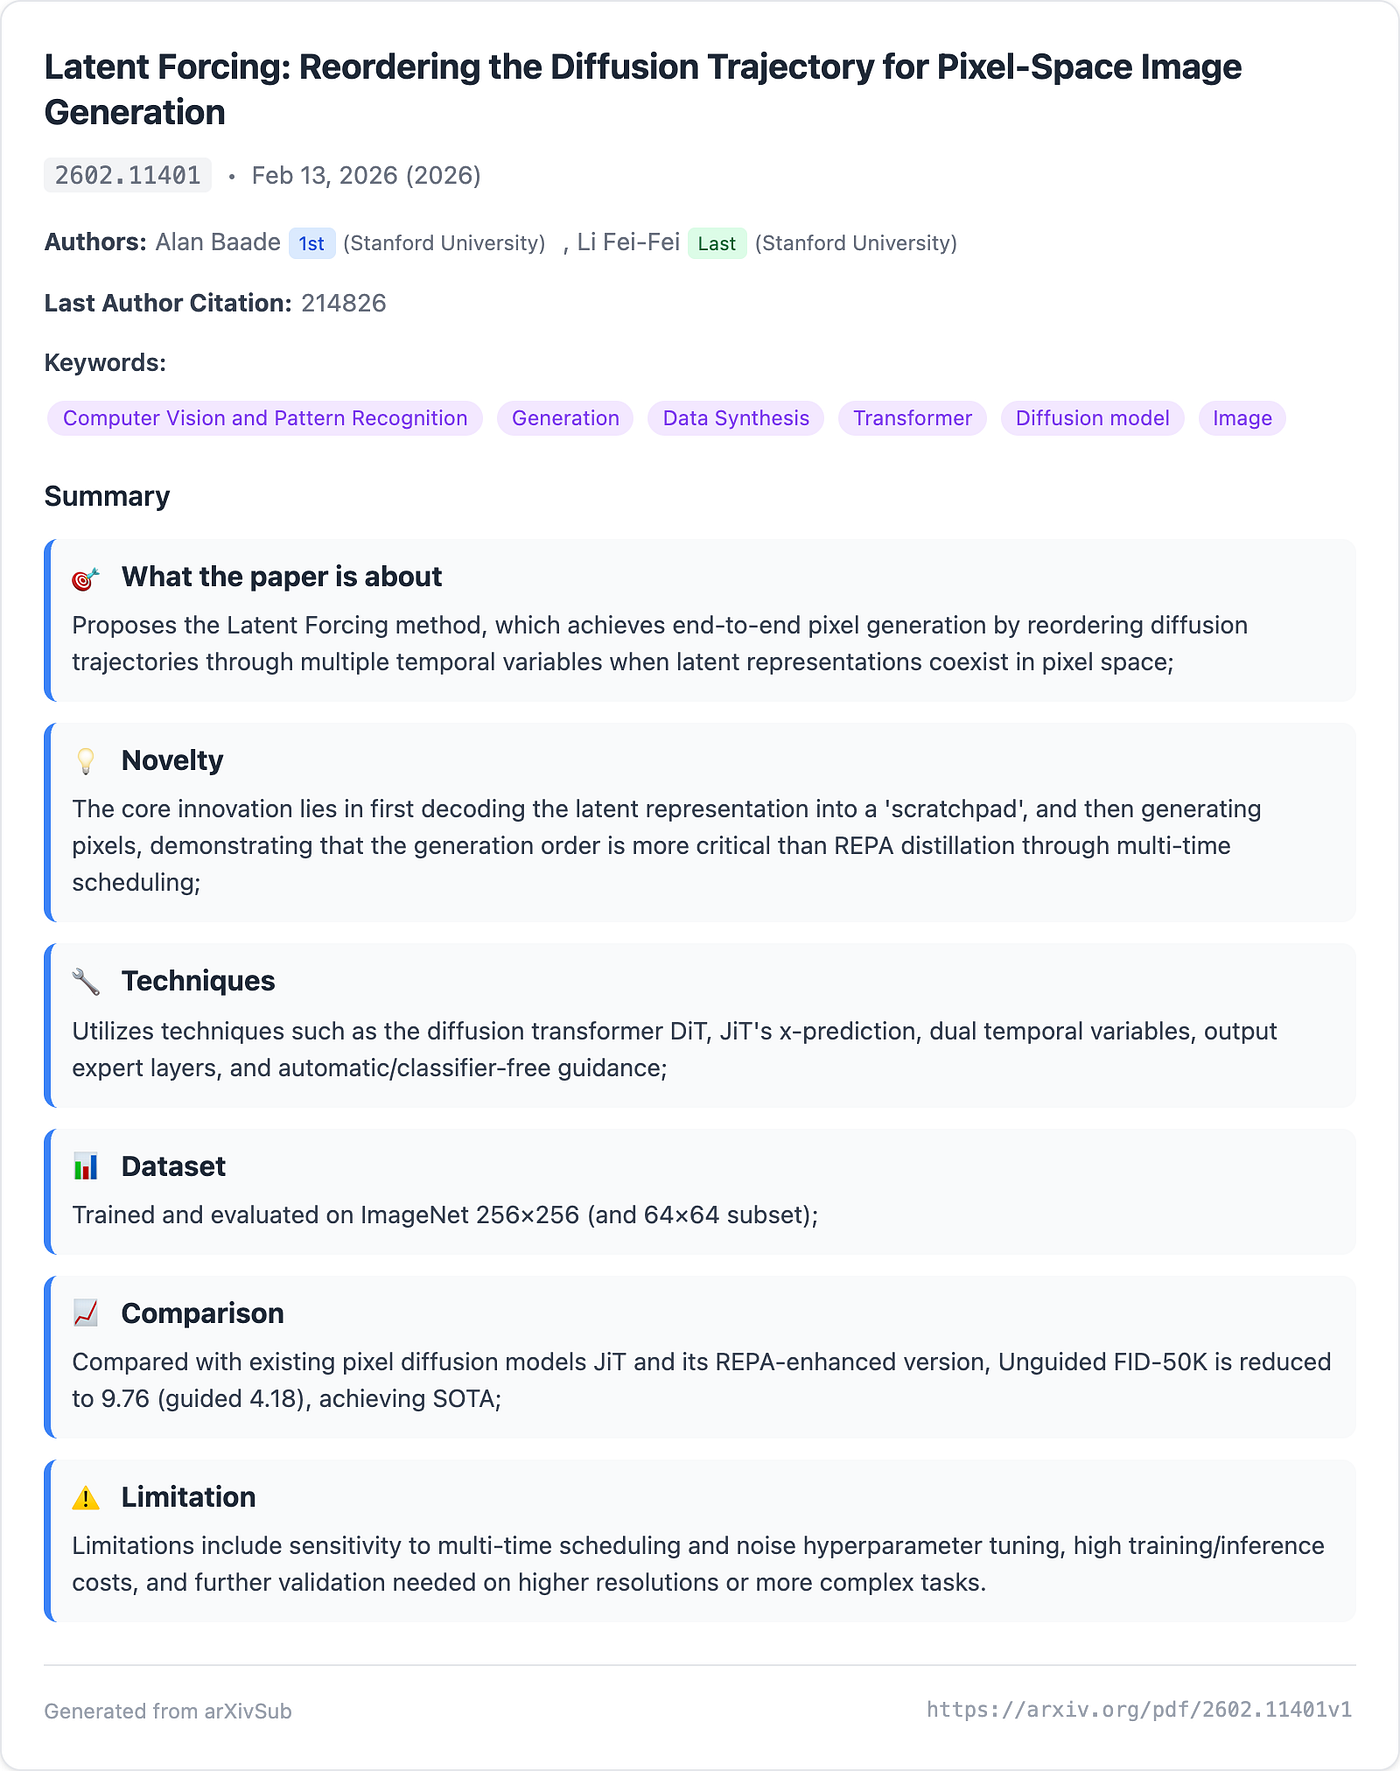Click the warning triangle icon beside Limitation
The image size is (1400, 1771).
tap(86, 1498)
